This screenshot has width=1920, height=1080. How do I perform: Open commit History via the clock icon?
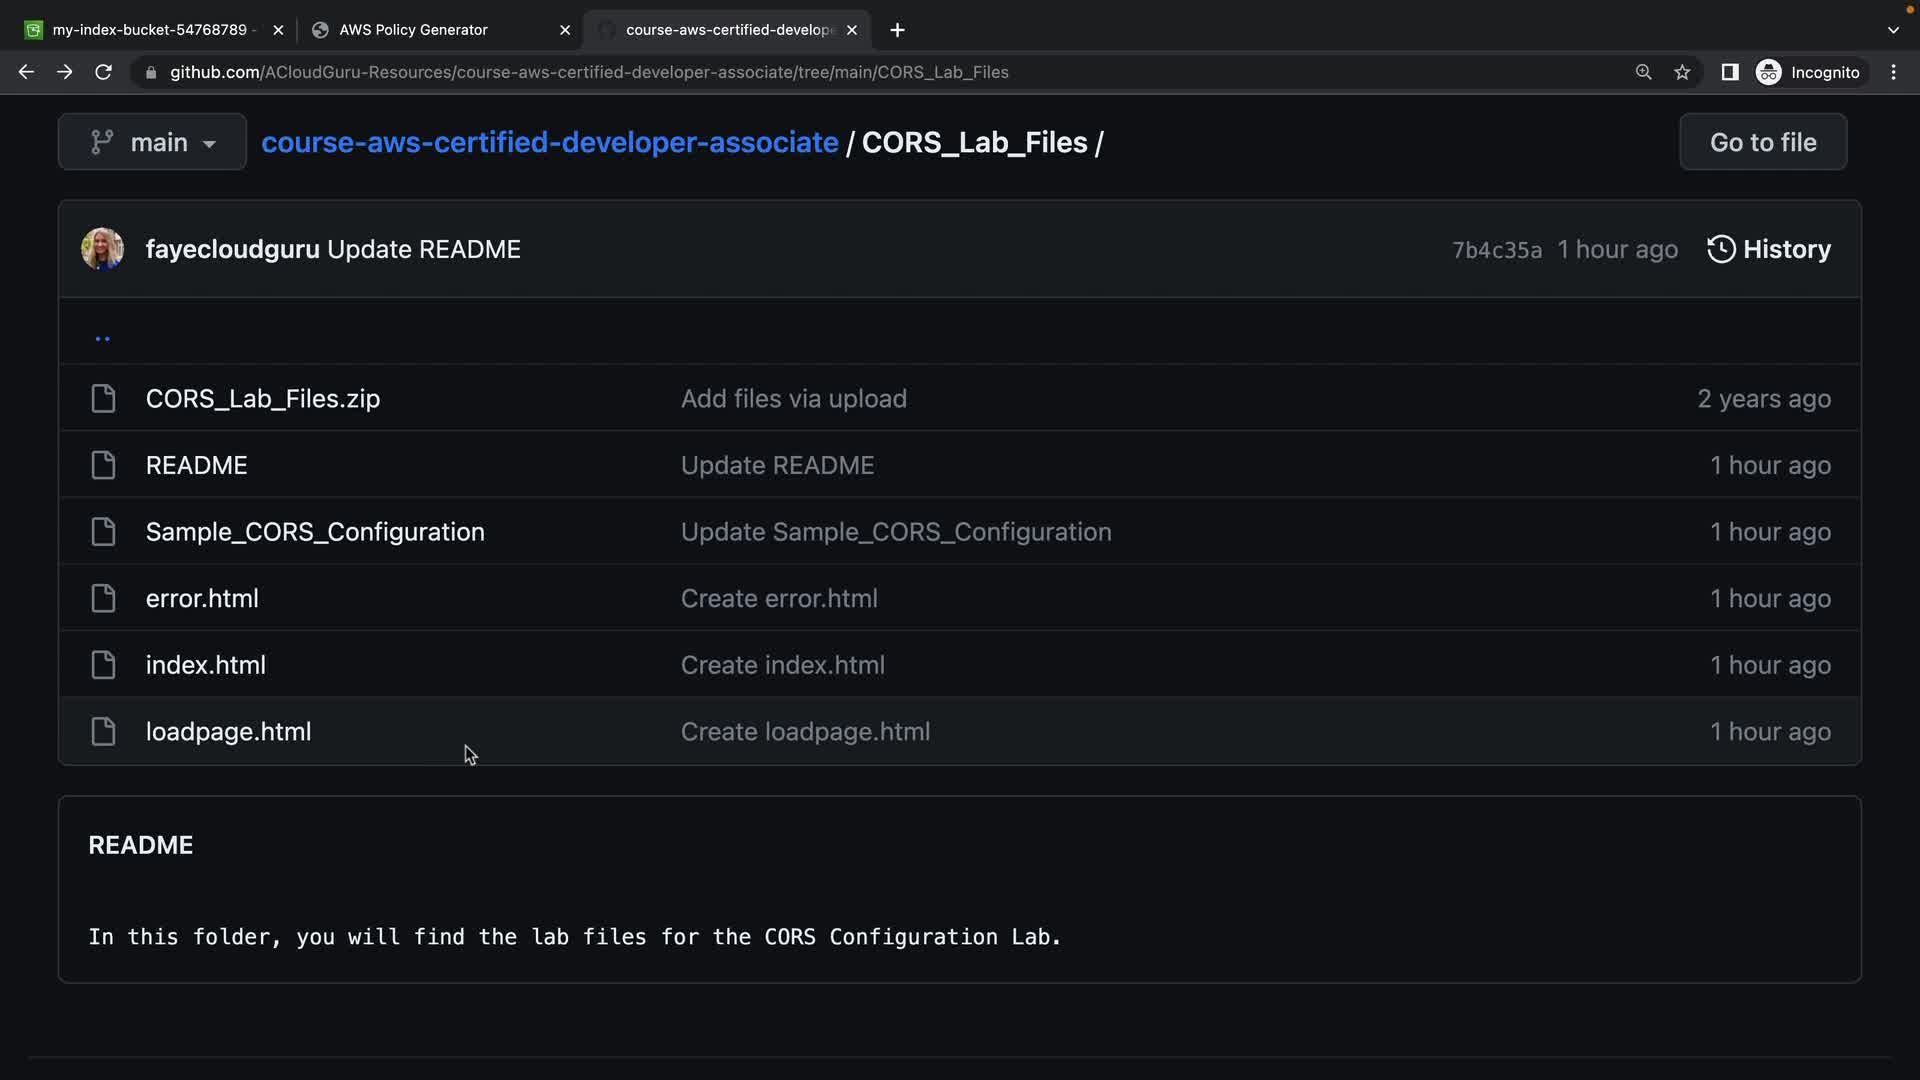point(1721,249)
